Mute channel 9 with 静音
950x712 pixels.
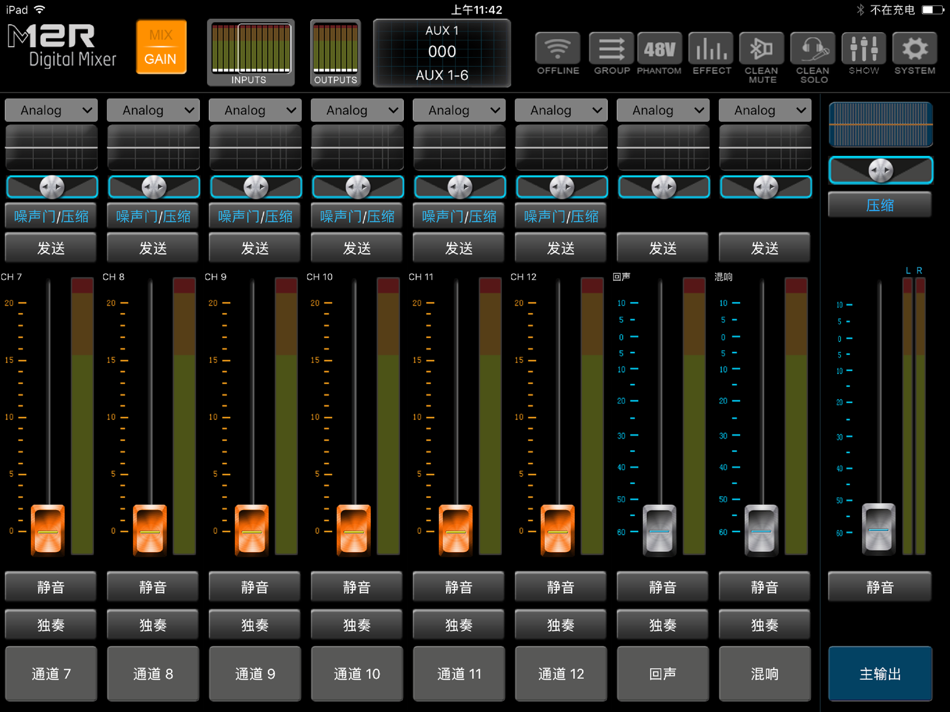click(x=254, y=587)
